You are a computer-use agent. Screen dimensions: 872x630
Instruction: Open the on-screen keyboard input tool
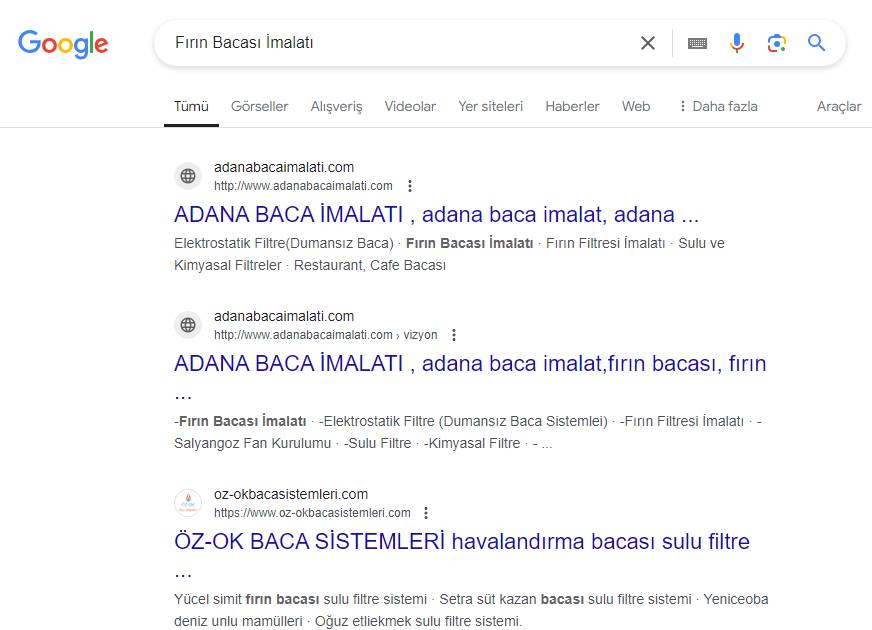(x=697, y=43)
